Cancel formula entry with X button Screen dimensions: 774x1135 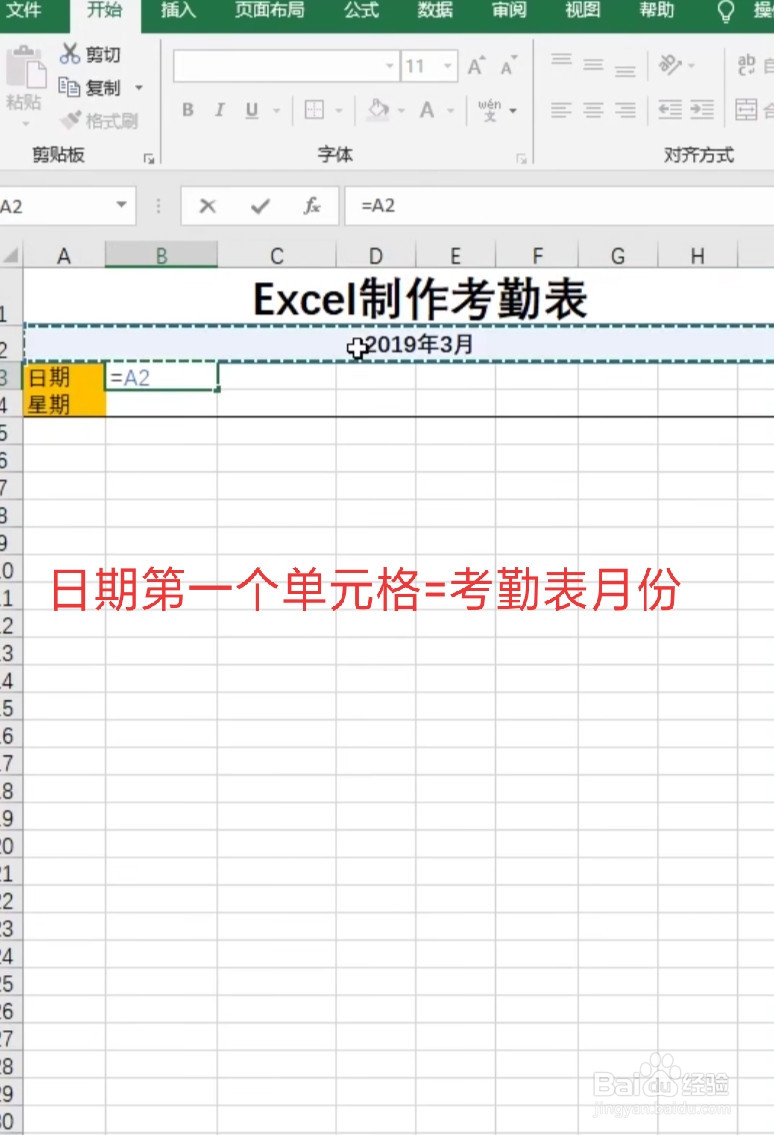pyautogui.click(x=208, y=206)
